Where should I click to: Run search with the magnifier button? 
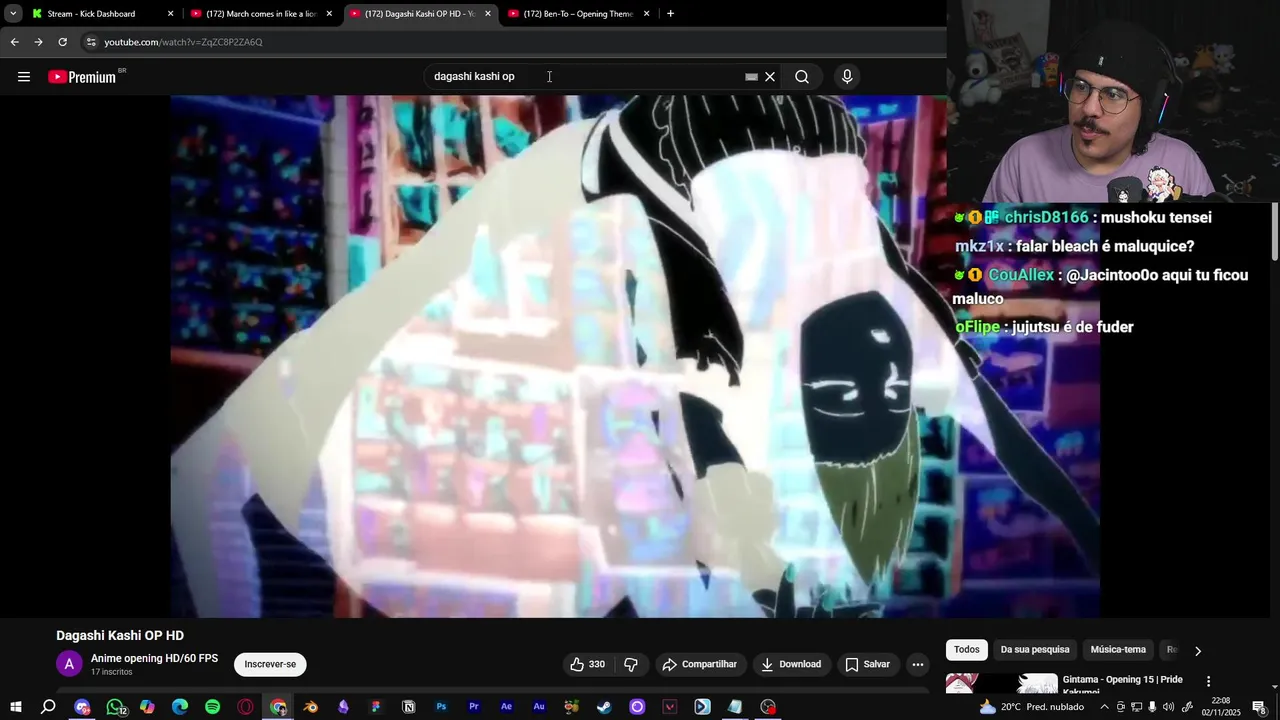tap(802, 77)
